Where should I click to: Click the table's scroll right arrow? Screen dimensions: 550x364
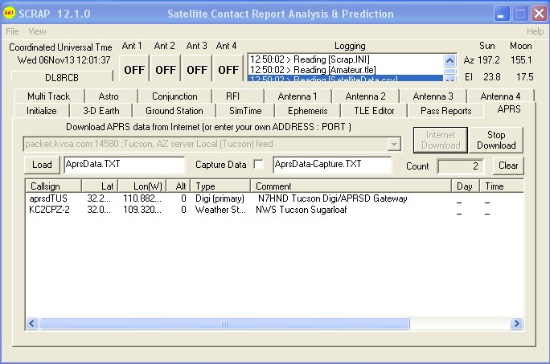pyautogui.click(x=517, y=323)
